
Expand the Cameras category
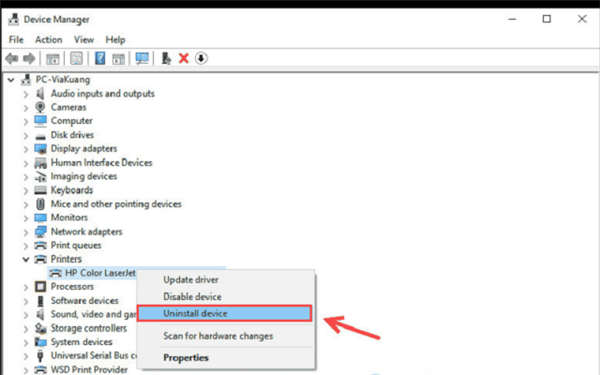point(26,108)
